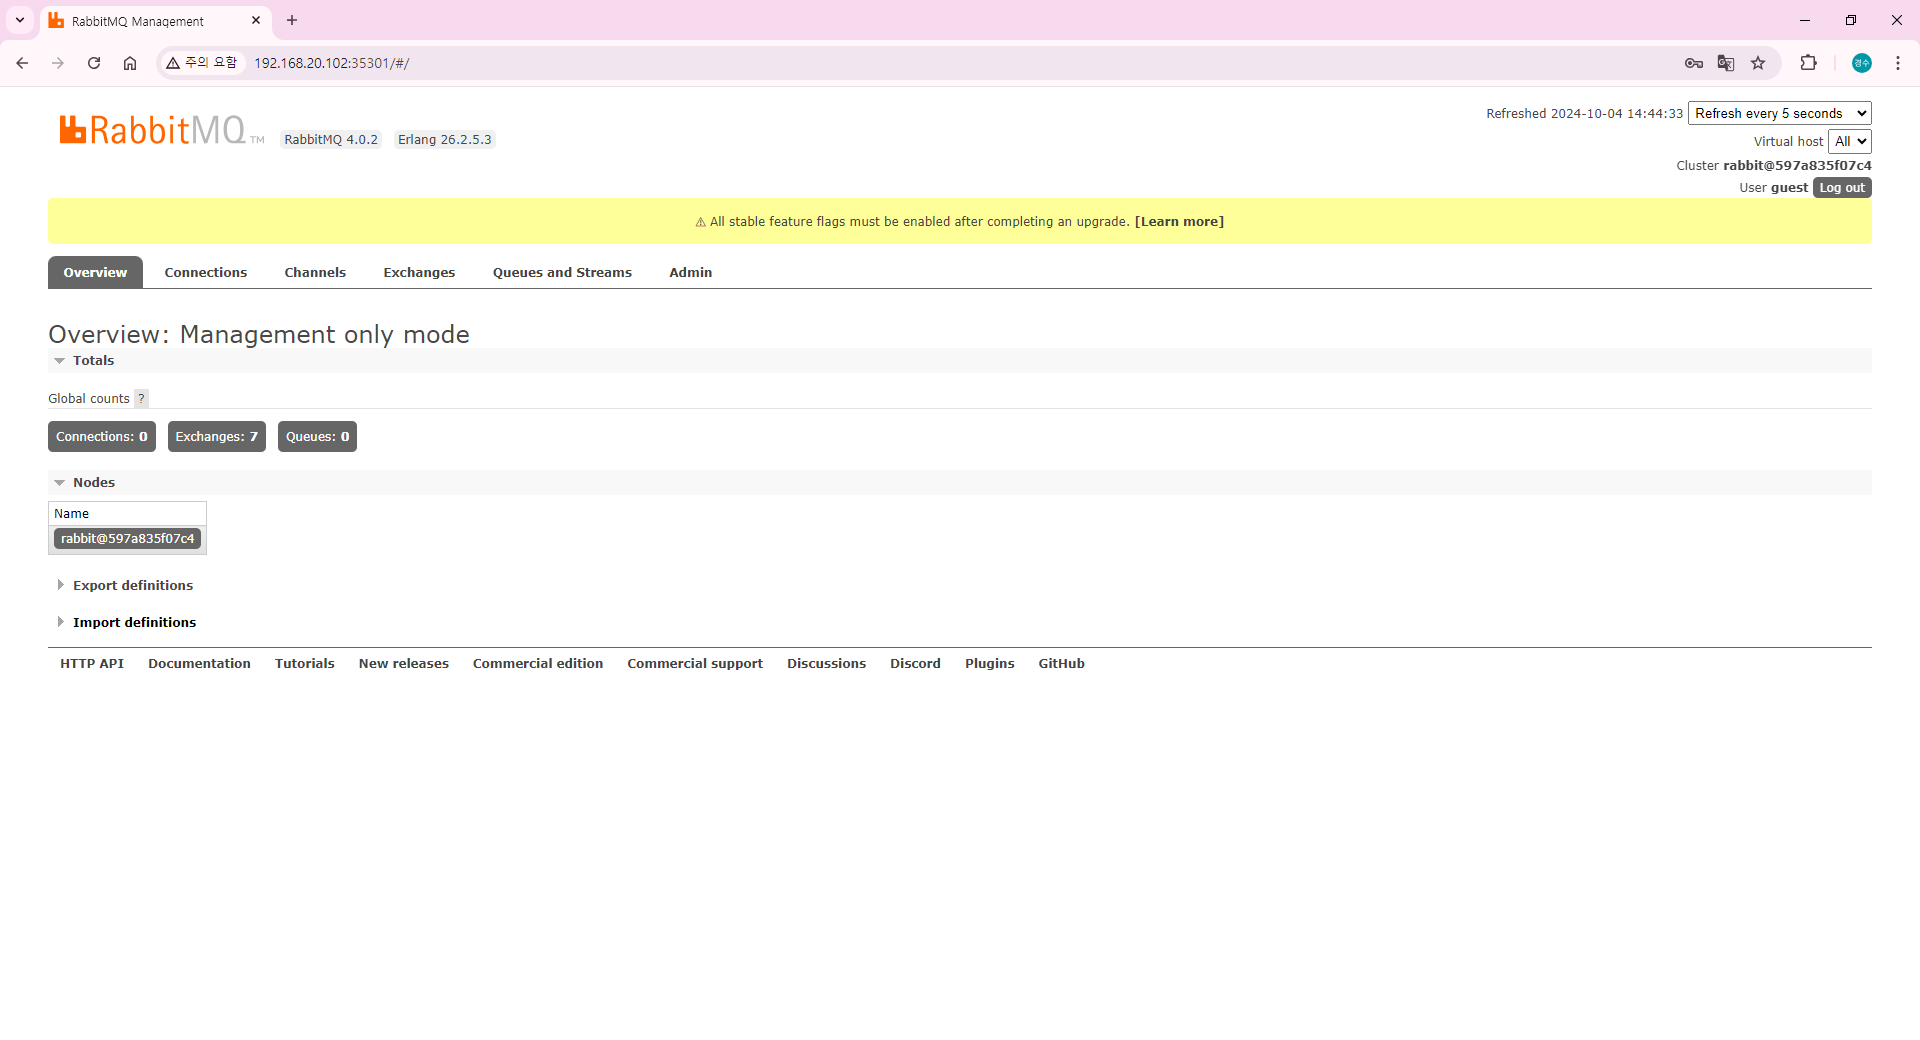Click the Overview: Management only mode heading
Viewport: 1920px width, 1040px height.
pos(259,334)
